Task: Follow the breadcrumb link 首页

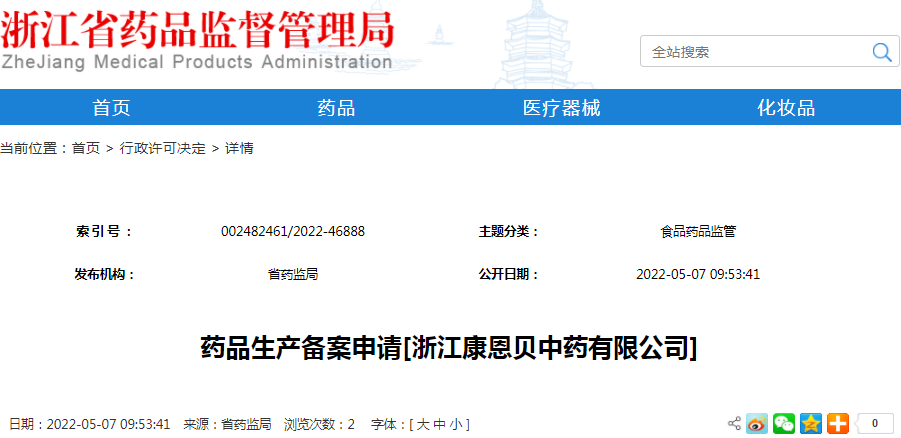Action: point(86,148)
